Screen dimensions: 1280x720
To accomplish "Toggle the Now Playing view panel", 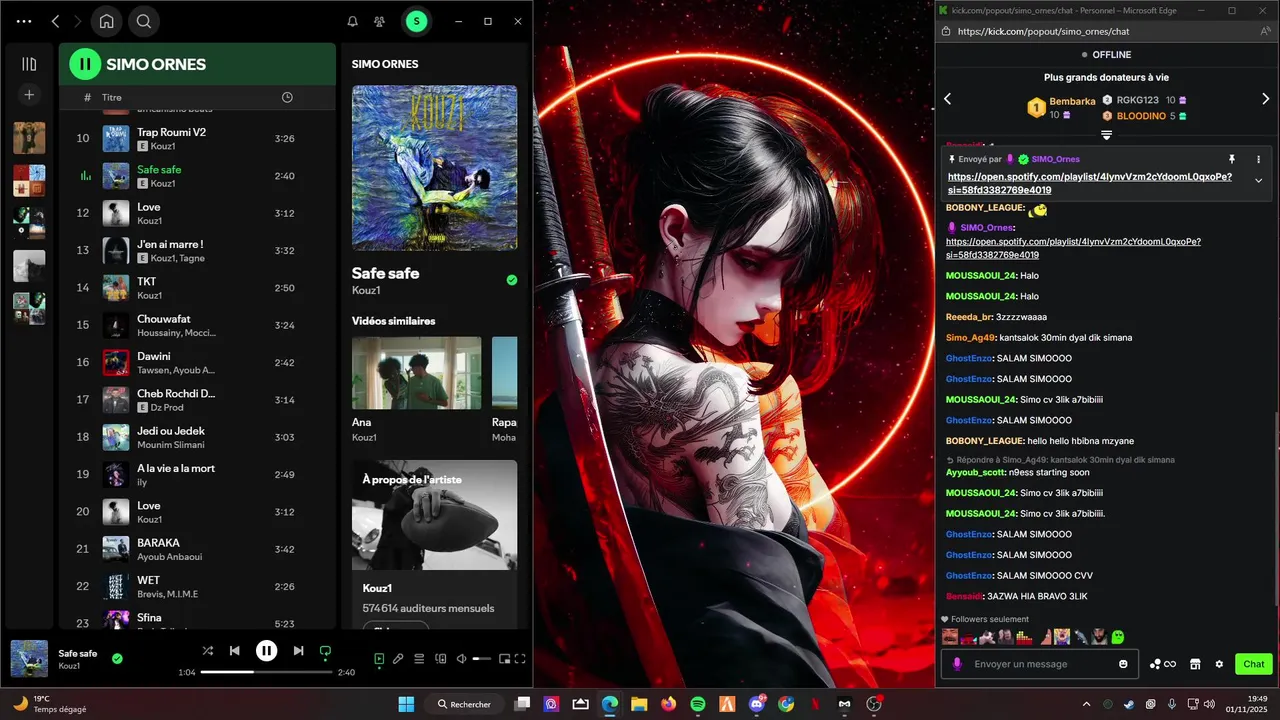I will pos(379,659).
